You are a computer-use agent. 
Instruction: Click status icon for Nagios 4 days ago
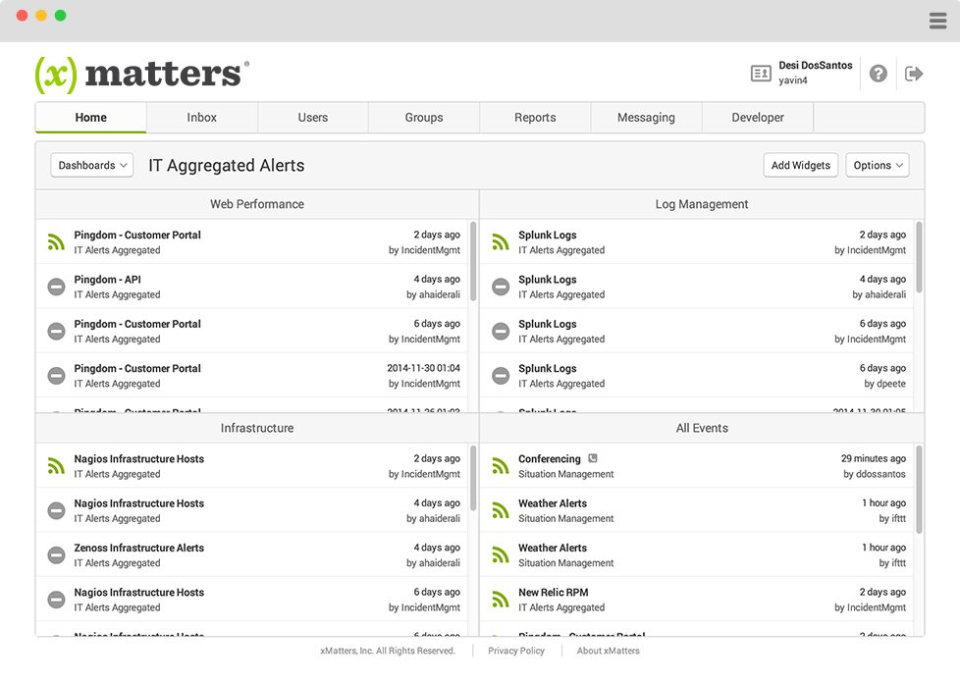click(56, 510)
